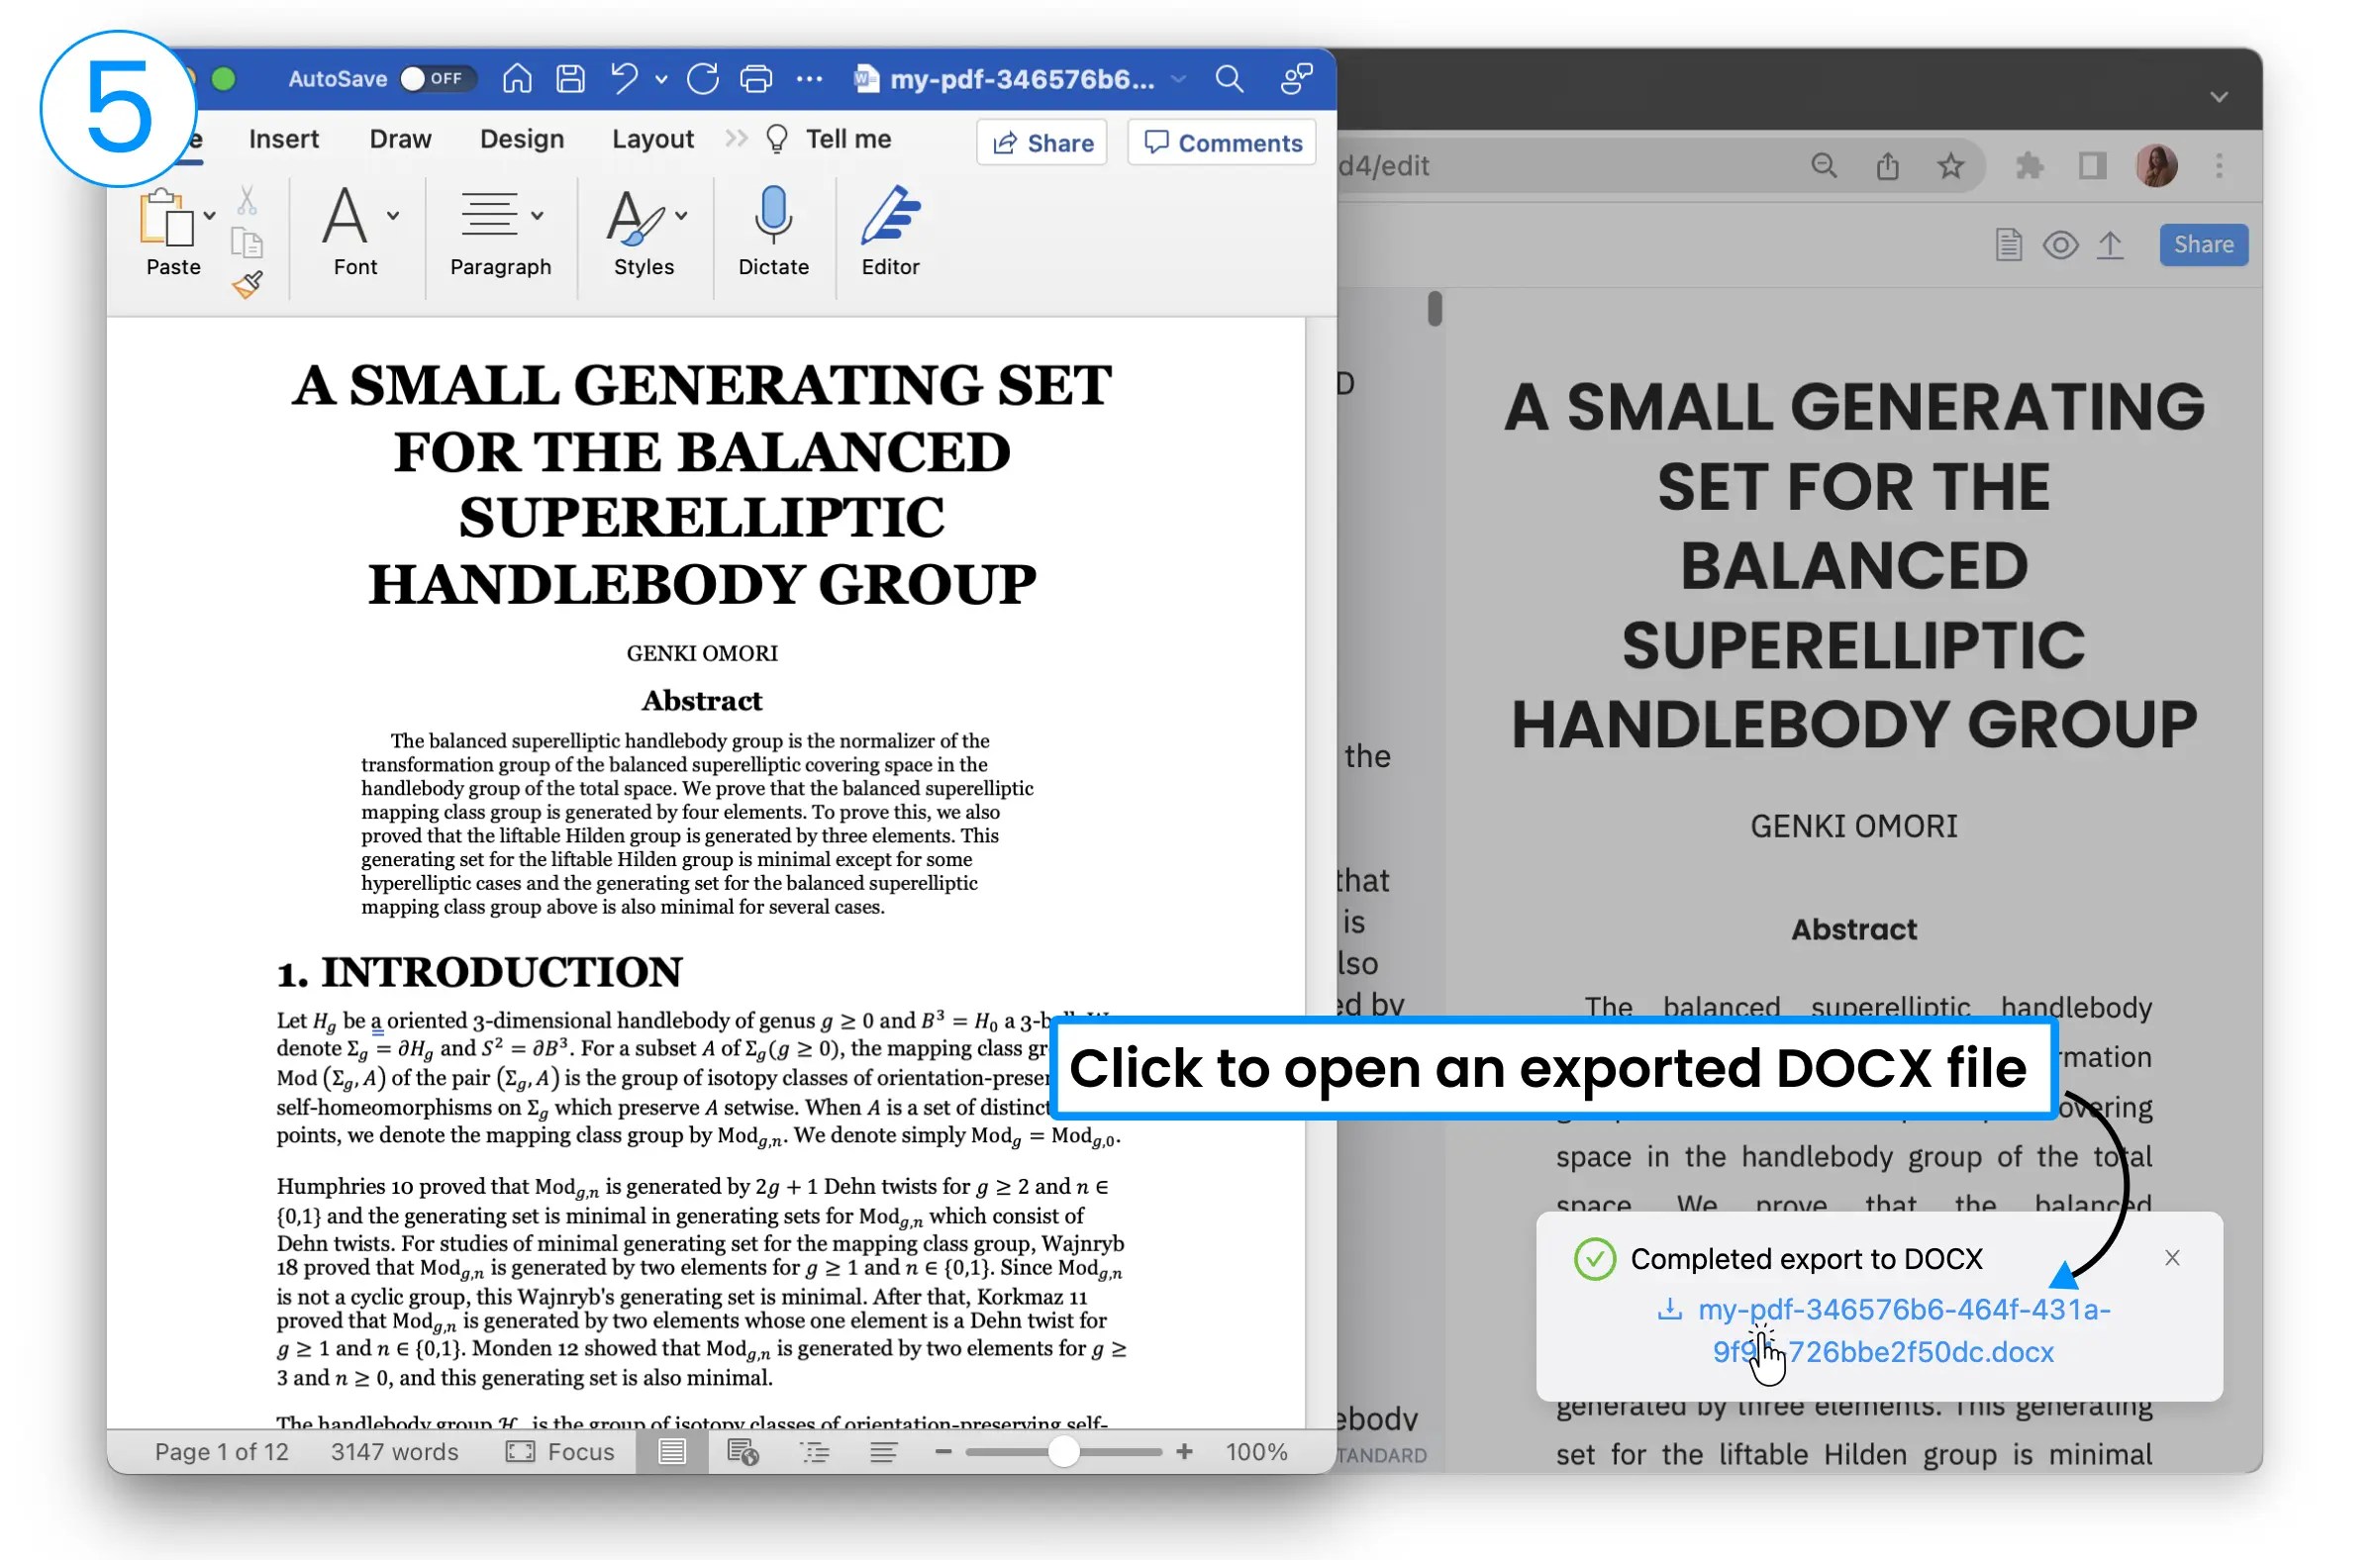Expand the collapsed ribbon overflow chevron

(737, 138)
